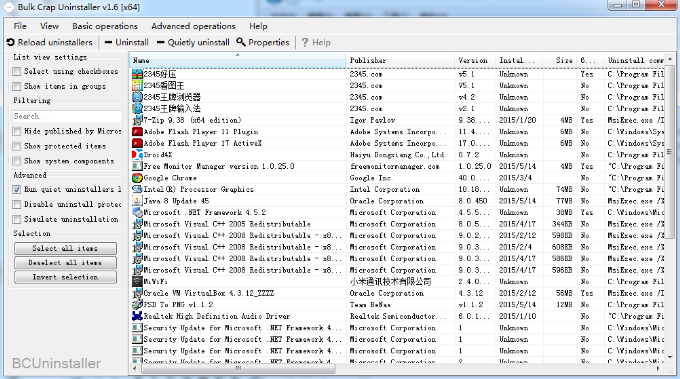Viewport: 680px width, 379px height.
Task: Click the 2345王牌浏览器 program icon
Action: [x=137, y=97]
